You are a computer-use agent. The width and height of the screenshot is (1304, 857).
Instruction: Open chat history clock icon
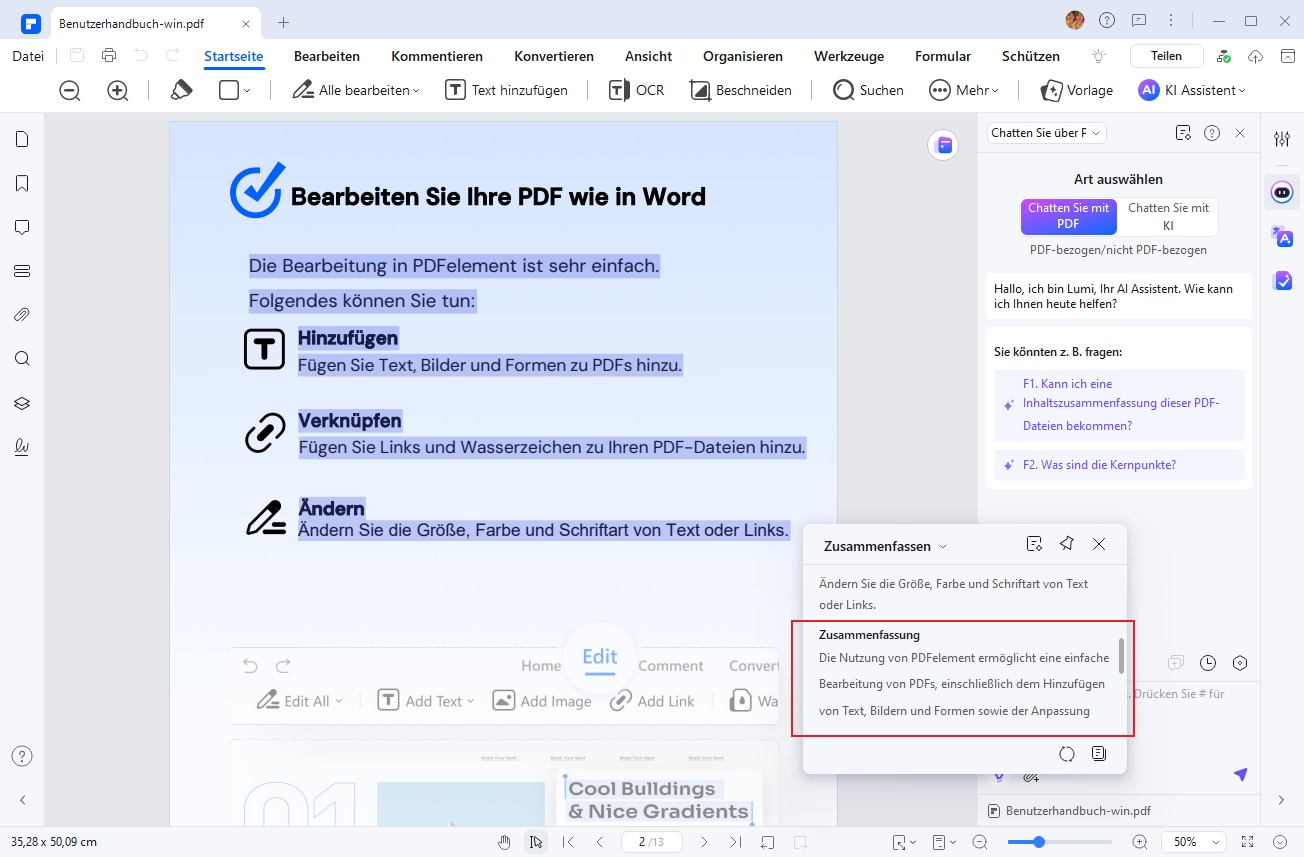[1208, 663]
